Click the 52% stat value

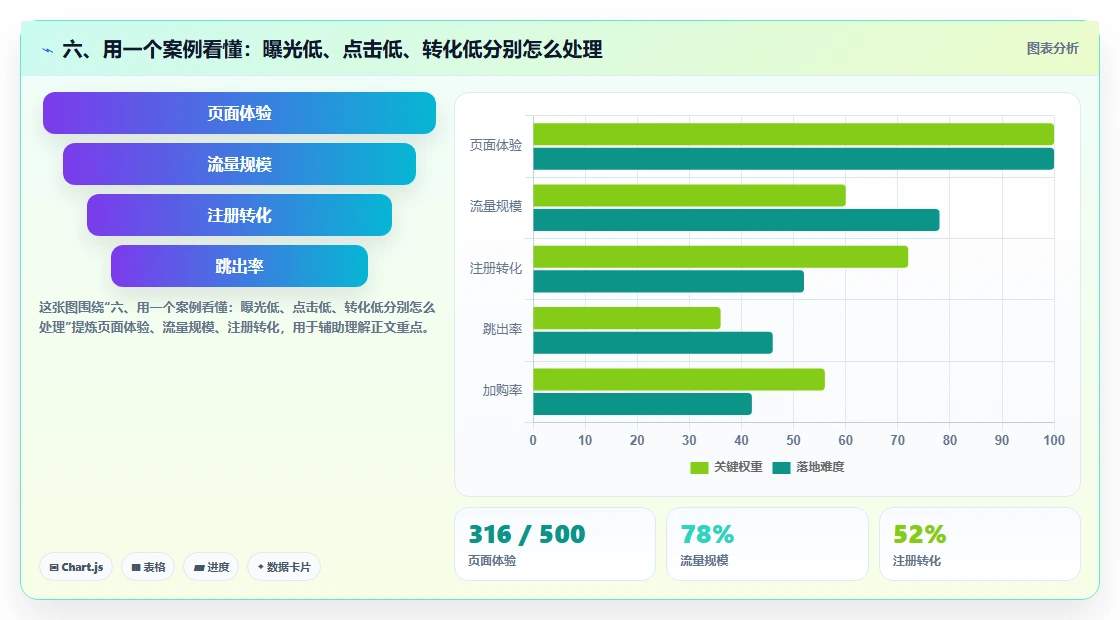pyautogui.click(x=919, y=534)
